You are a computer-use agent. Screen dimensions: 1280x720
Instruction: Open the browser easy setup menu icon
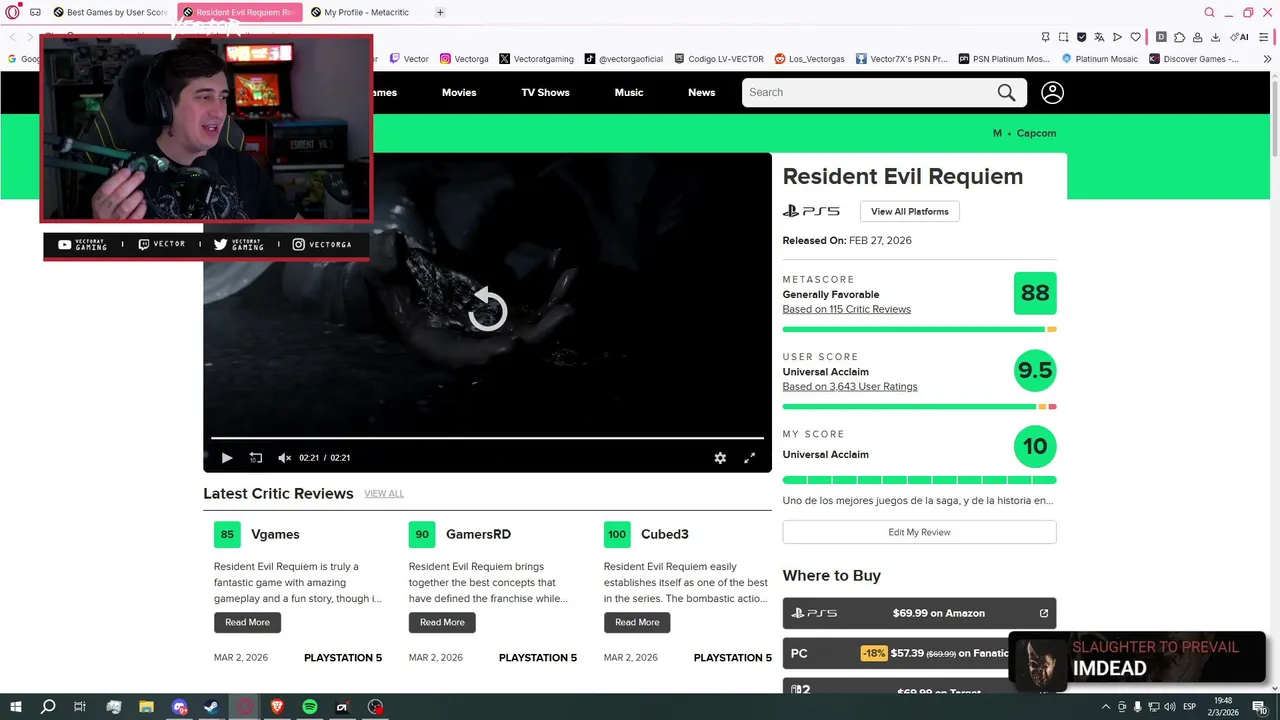pyautogui.click(x=1264, y=37)
